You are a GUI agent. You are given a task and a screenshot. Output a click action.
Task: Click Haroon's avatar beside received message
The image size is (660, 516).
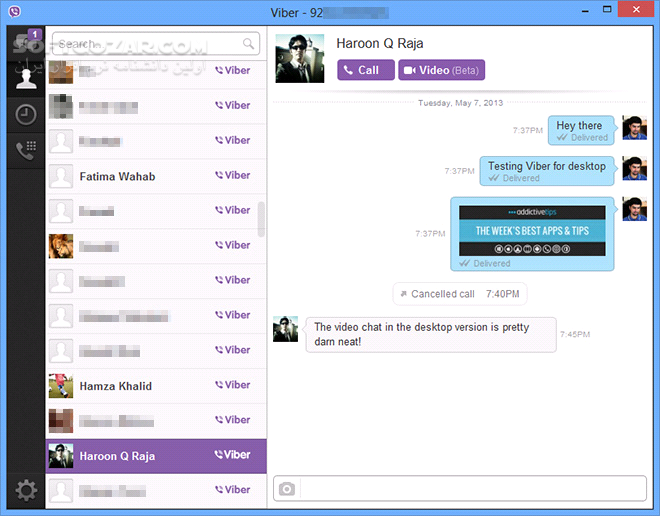click(x=285, y=329)
